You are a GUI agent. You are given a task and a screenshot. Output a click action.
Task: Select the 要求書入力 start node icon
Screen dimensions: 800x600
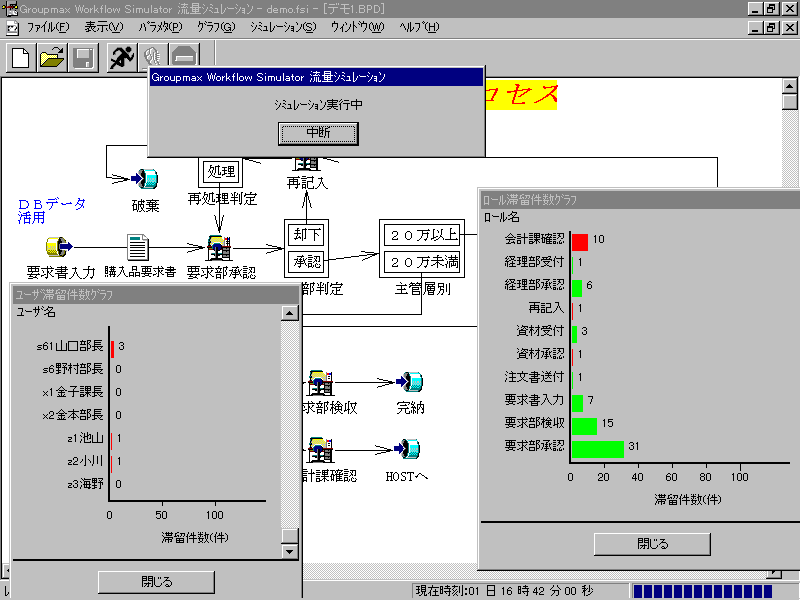(59, 247)
